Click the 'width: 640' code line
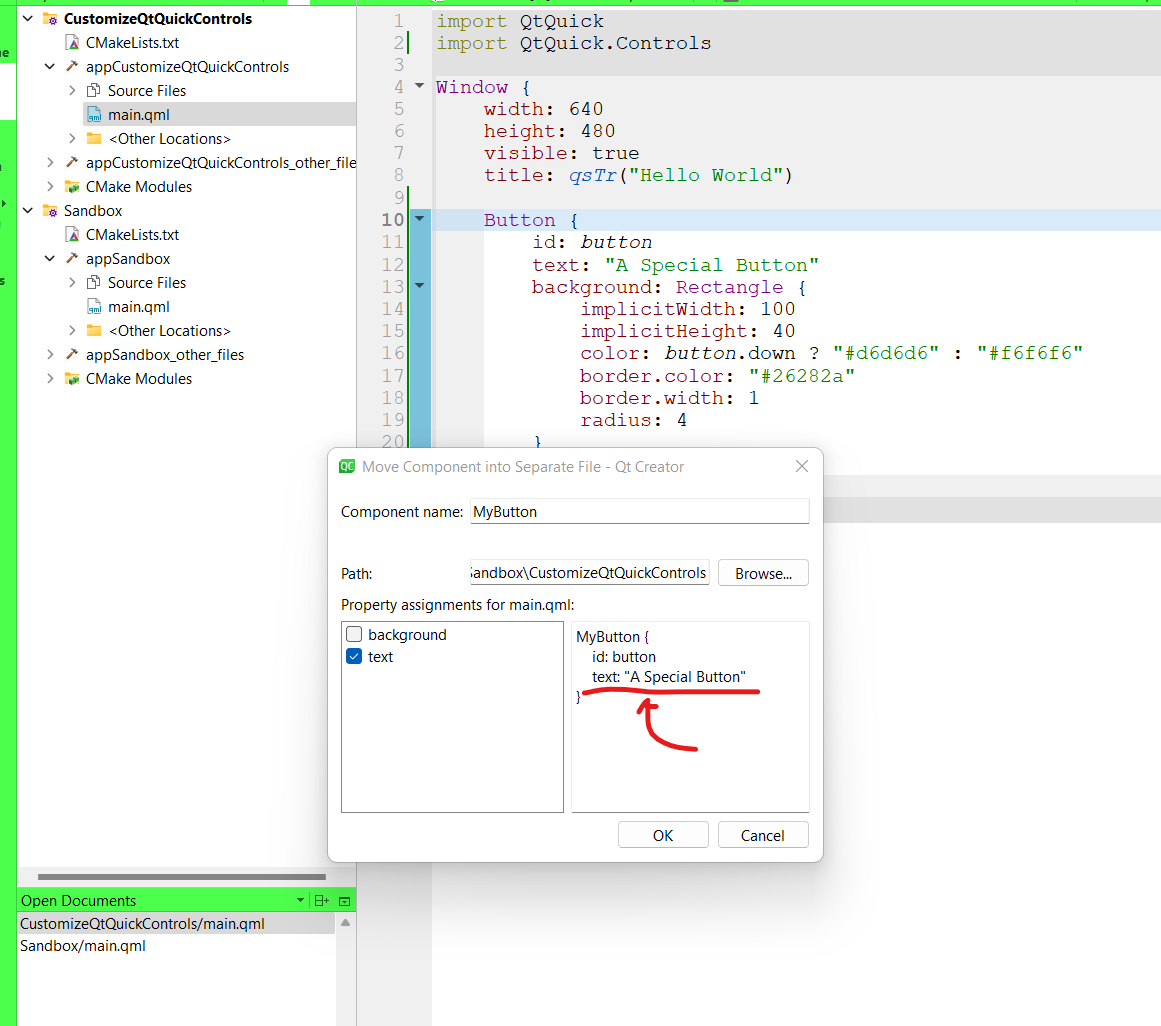Screen dimensions: 1161x1026 543,109
